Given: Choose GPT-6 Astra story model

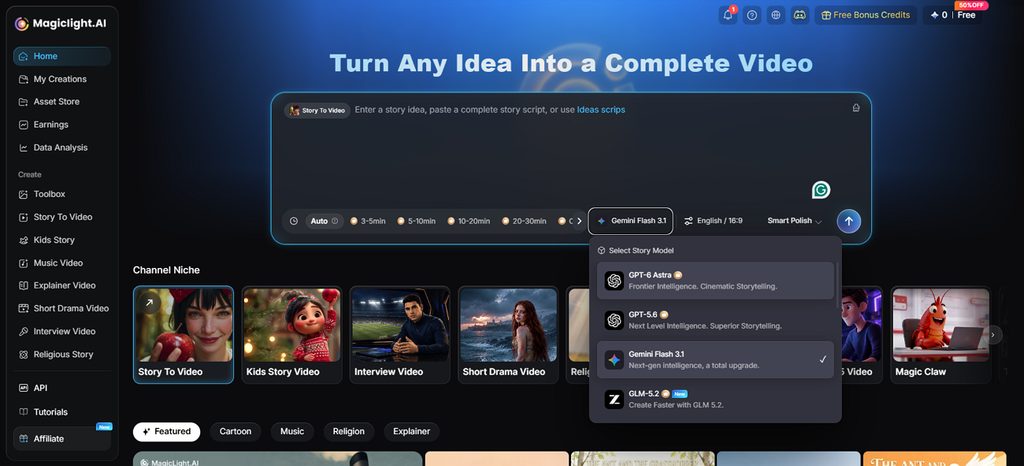Looking at the screenshot, I should (715, 281).
